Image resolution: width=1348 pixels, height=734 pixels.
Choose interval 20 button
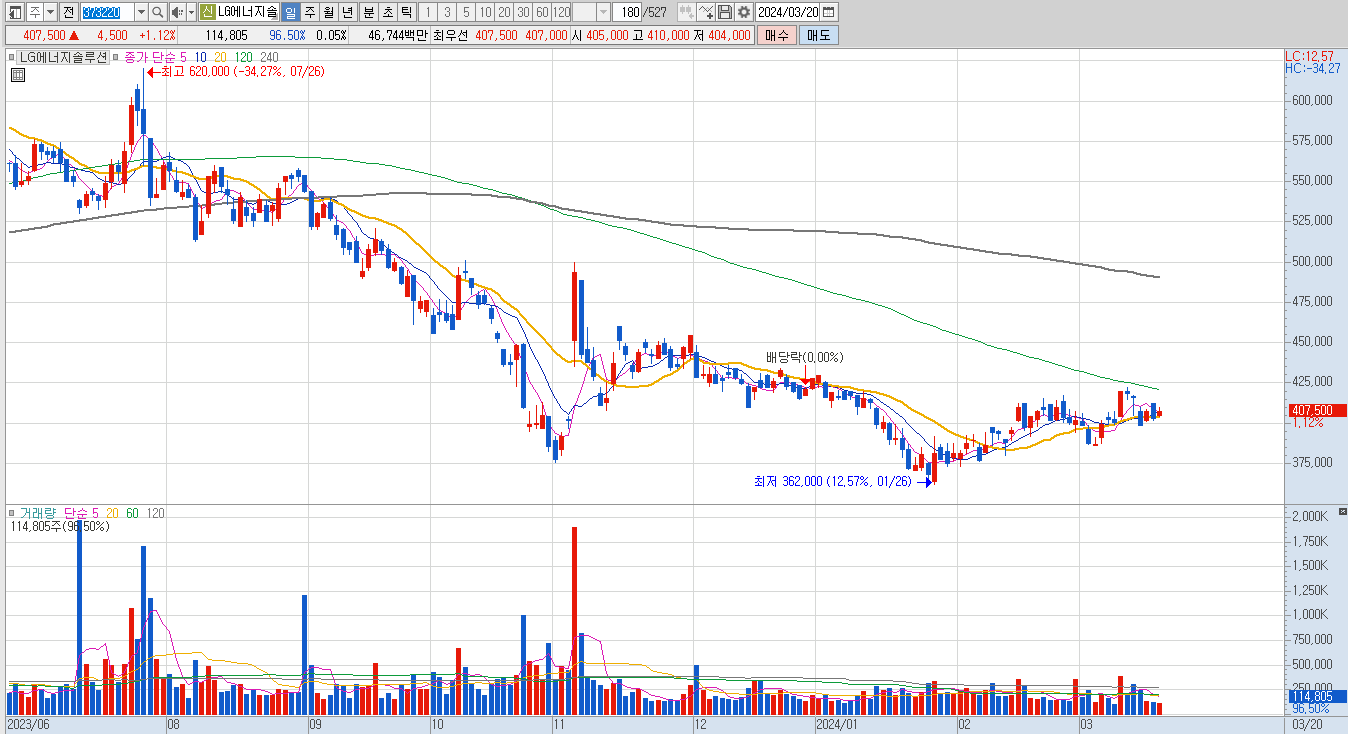point(503,12)
